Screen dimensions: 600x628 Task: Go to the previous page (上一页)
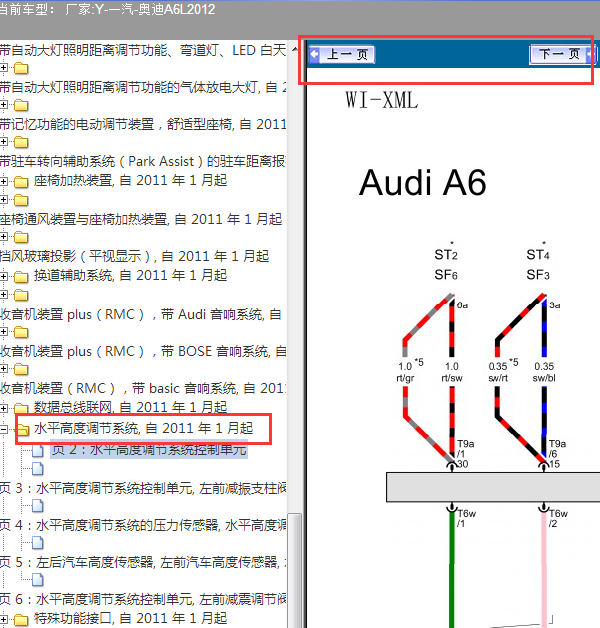[341, 54]
